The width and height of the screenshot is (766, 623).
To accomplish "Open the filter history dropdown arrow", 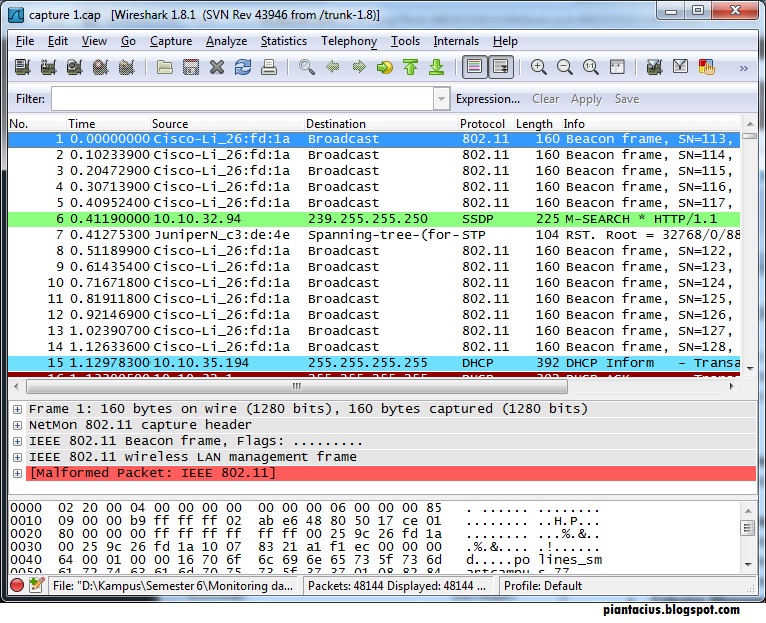I will pos(441,99).
